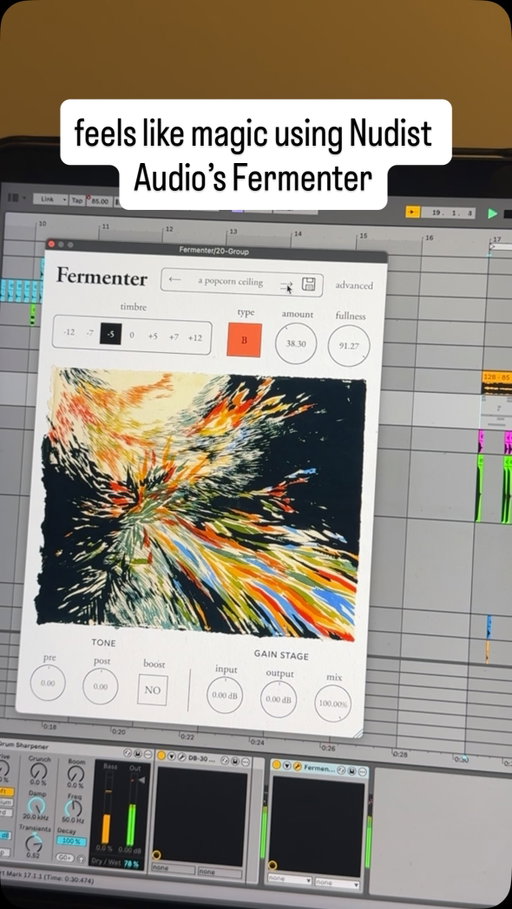Toggle the boost NO button
Screen dimensions: 512x909
[x=152, y=690]
